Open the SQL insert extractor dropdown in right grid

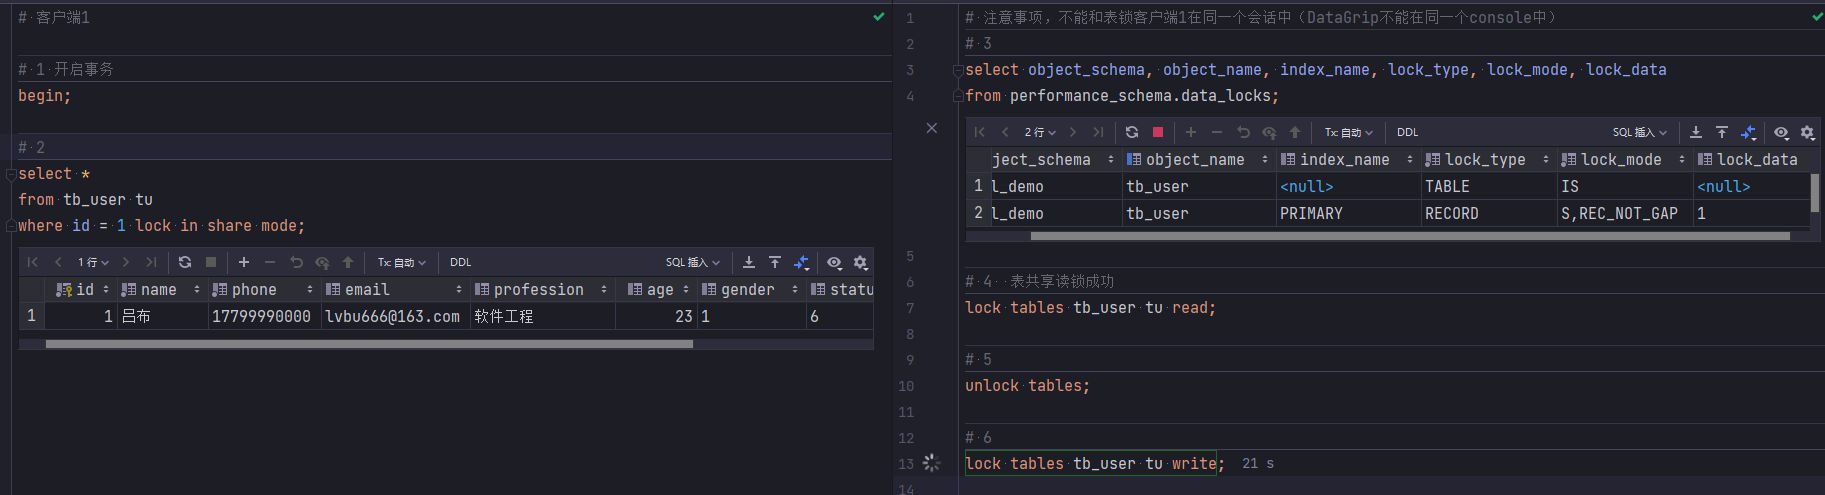1640,132
